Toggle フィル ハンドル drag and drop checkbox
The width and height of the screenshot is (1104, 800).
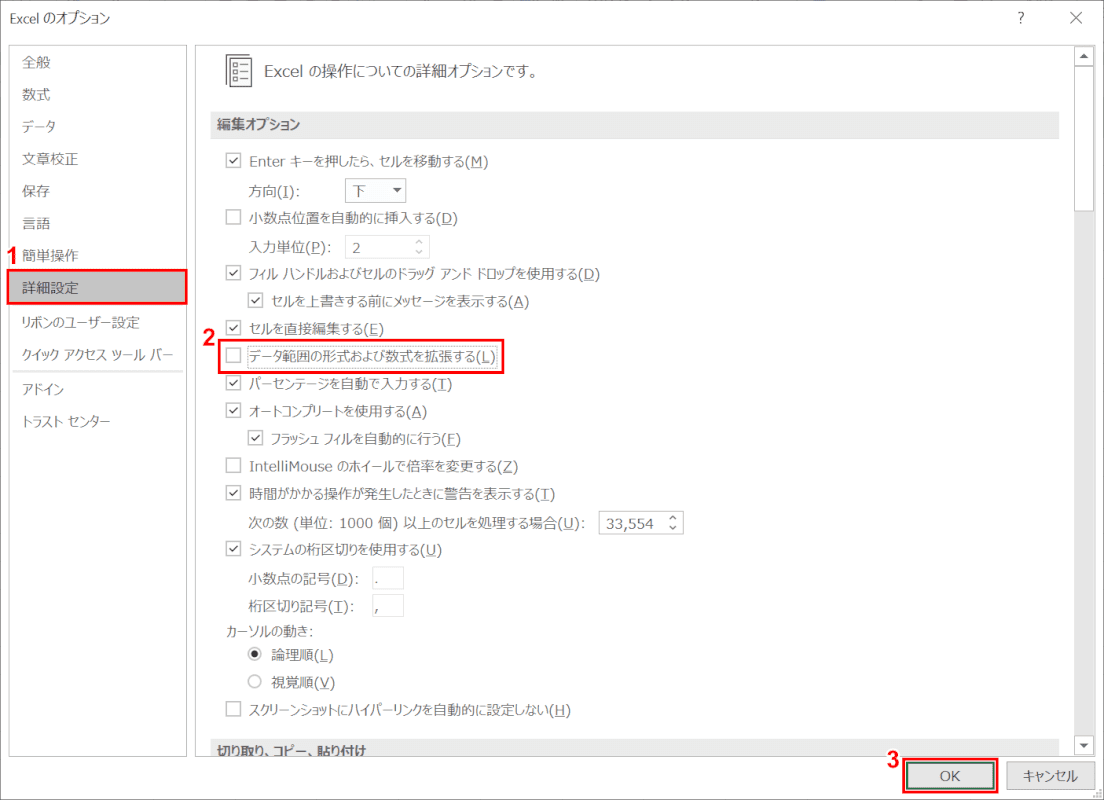(233, 273)
